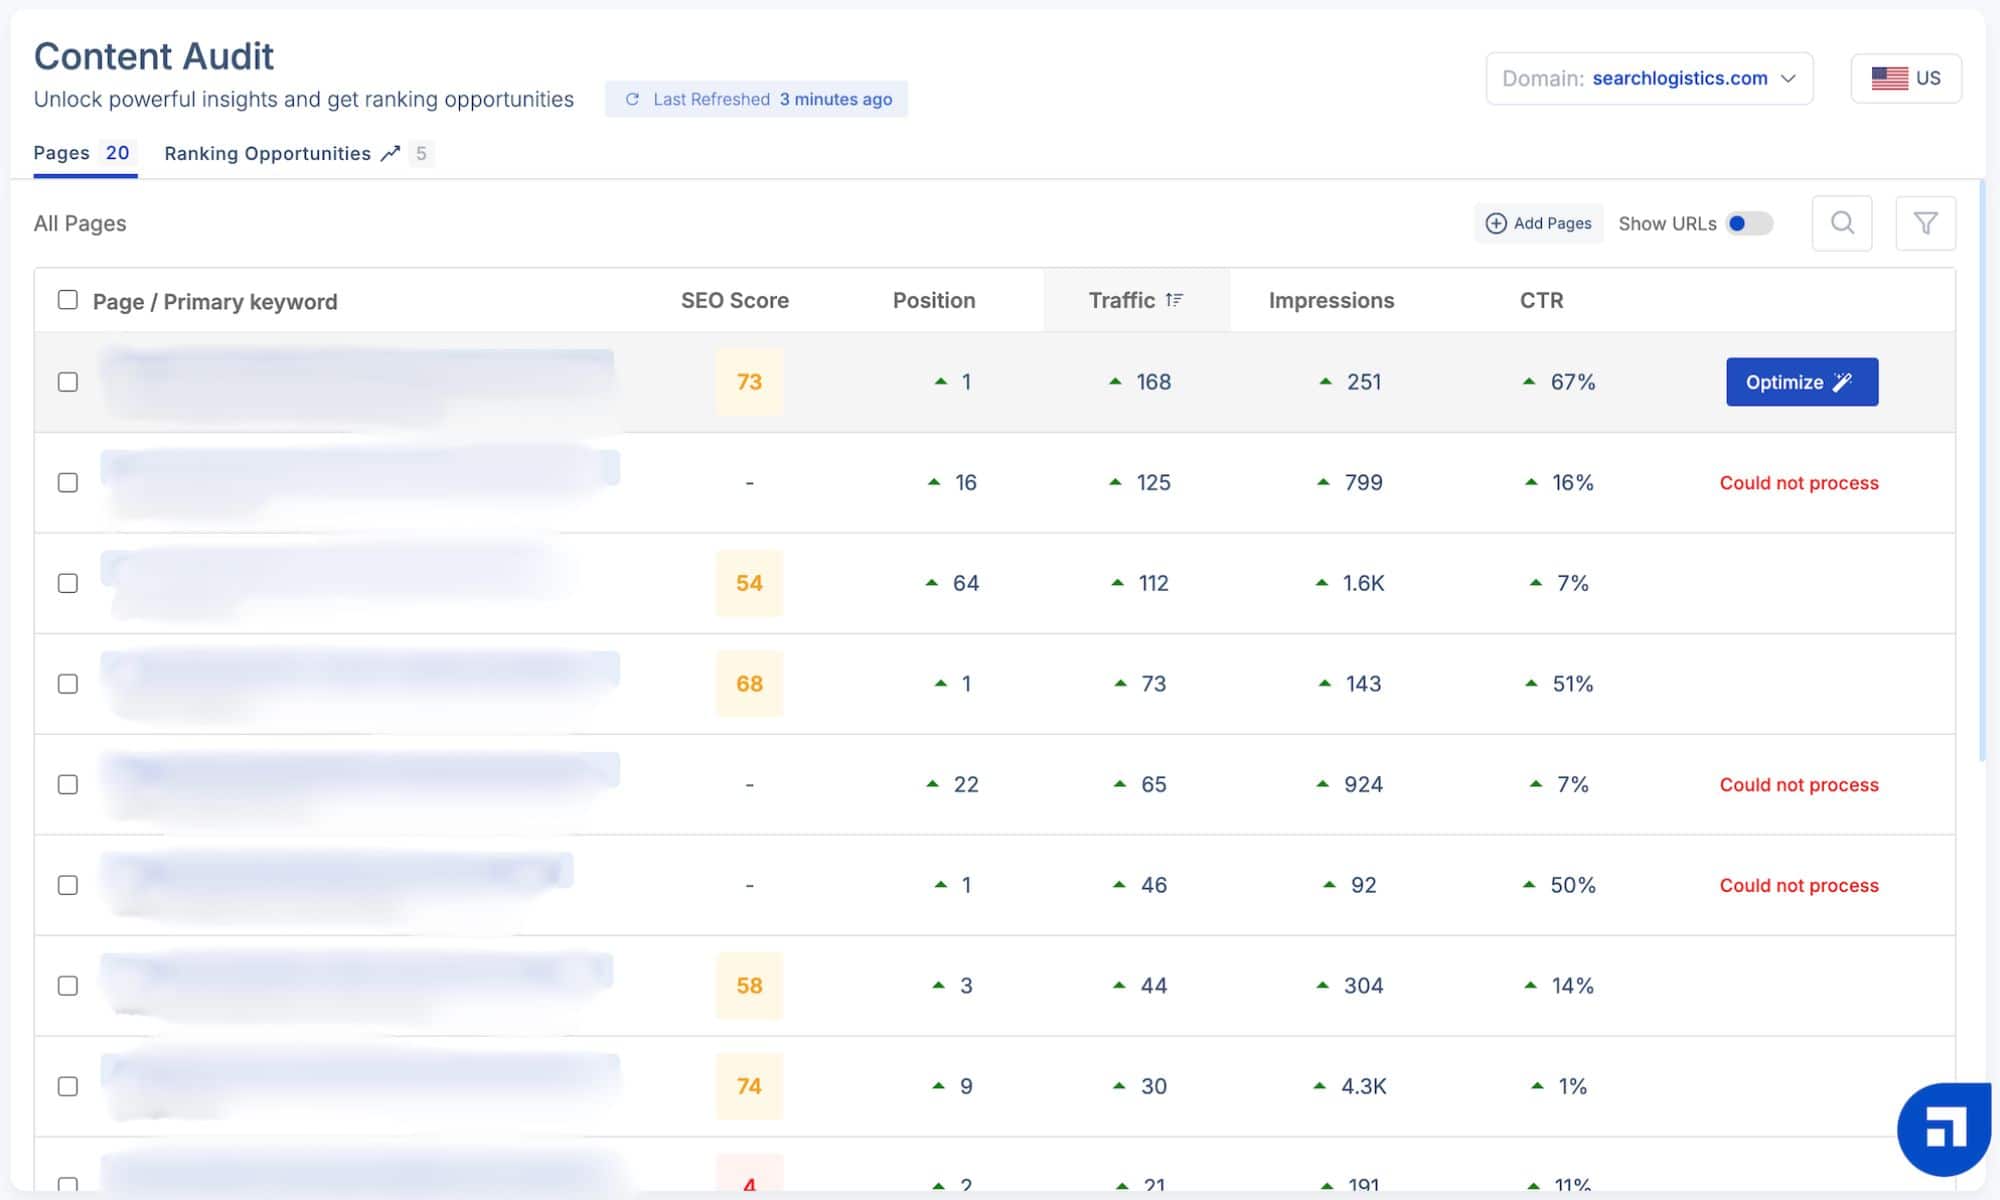
Task: Open the blue floating chat widget icon
Action: [1944, 1129]
